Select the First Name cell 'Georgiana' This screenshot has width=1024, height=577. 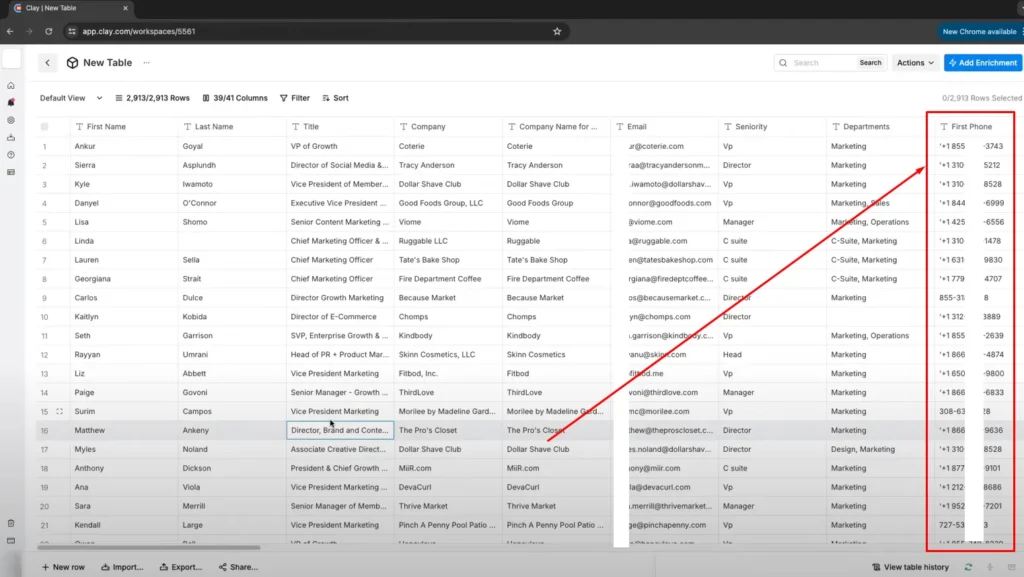(124, 279)
